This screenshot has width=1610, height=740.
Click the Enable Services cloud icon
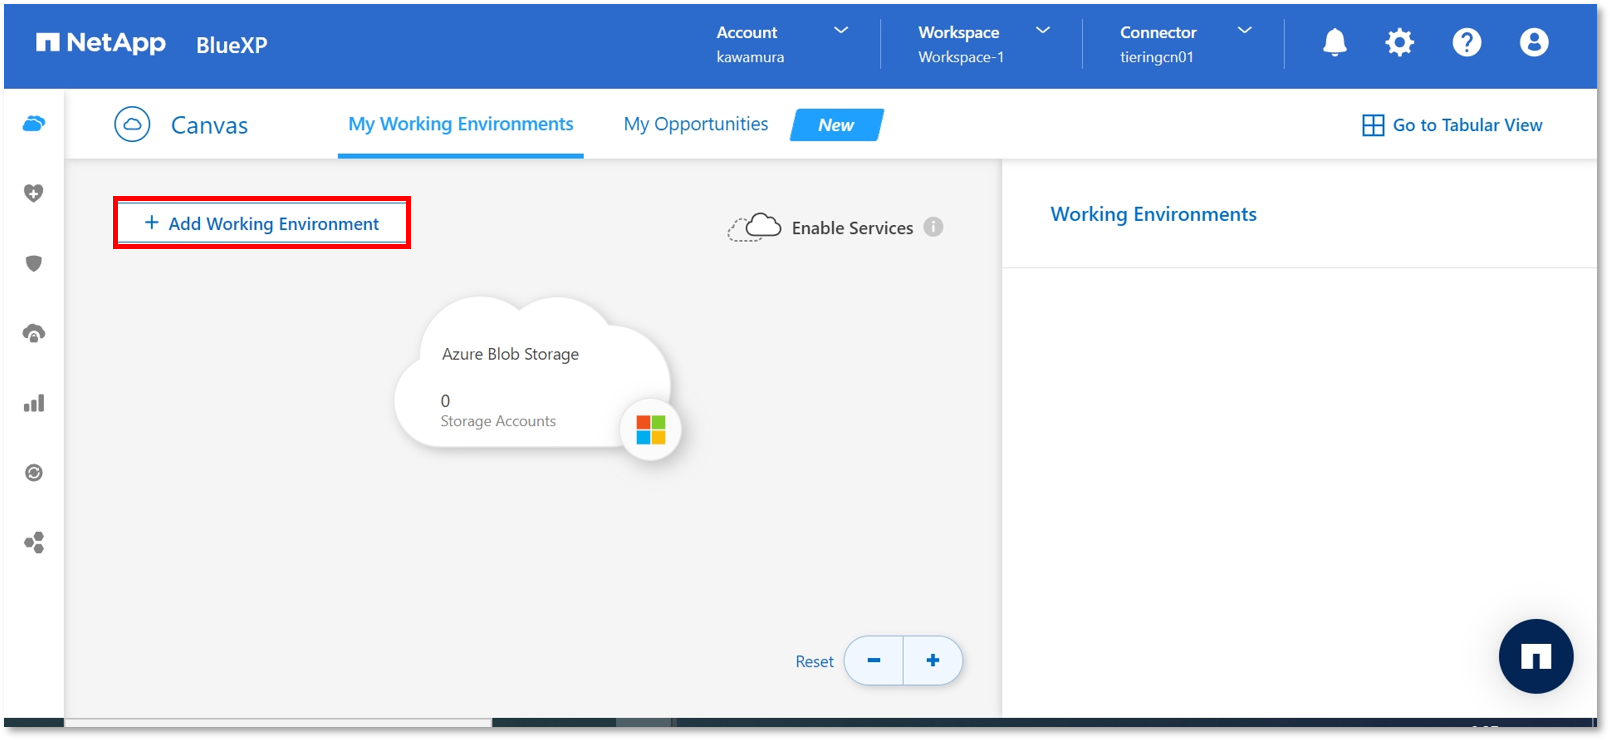[x=754, y=227]
